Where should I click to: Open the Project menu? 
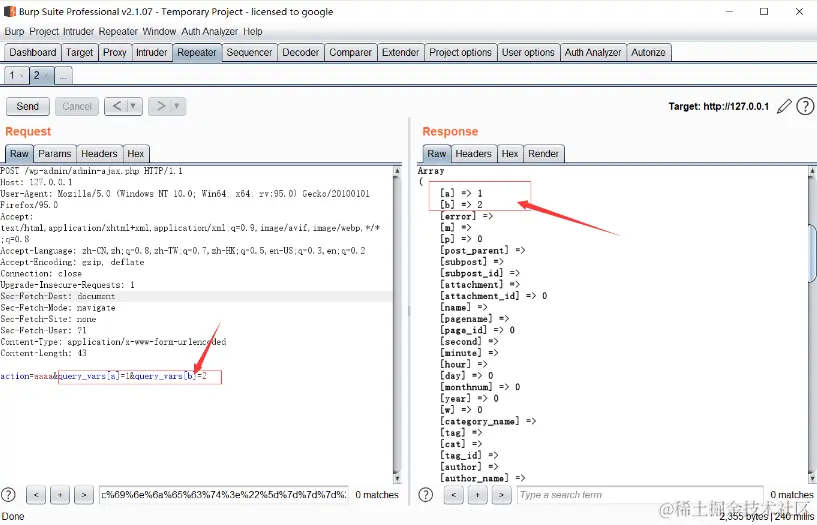point(44,31)
